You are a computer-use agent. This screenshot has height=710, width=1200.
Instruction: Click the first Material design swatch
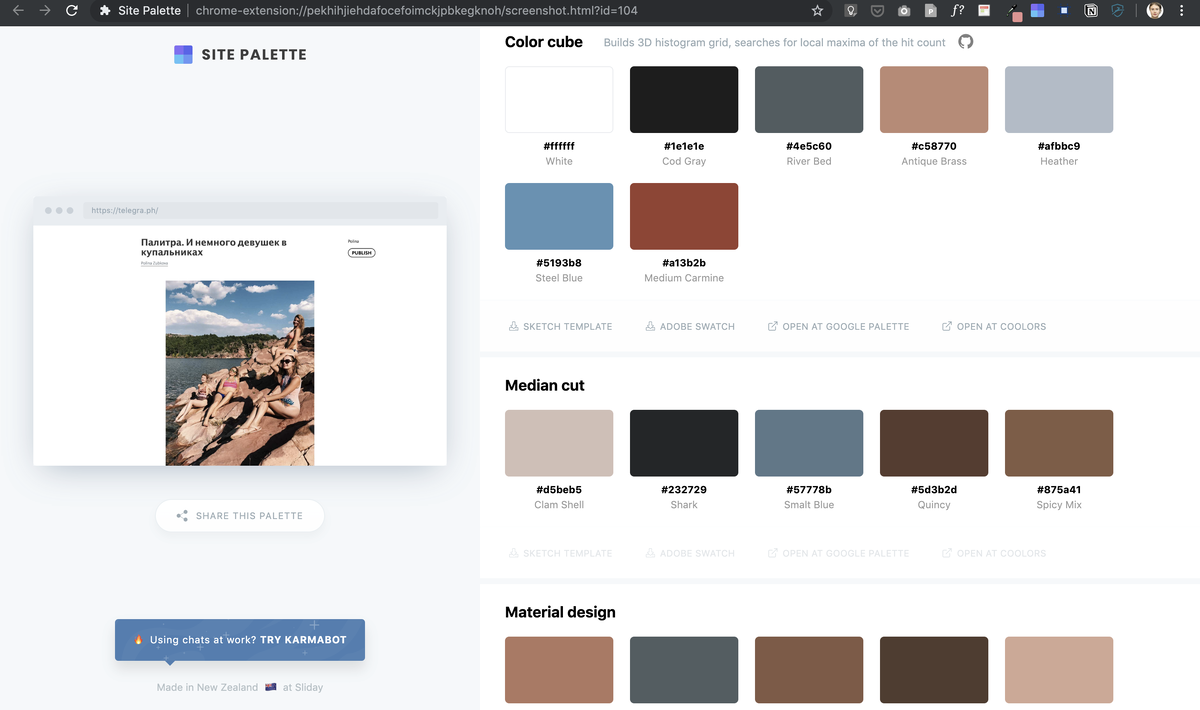coord(559,670)
